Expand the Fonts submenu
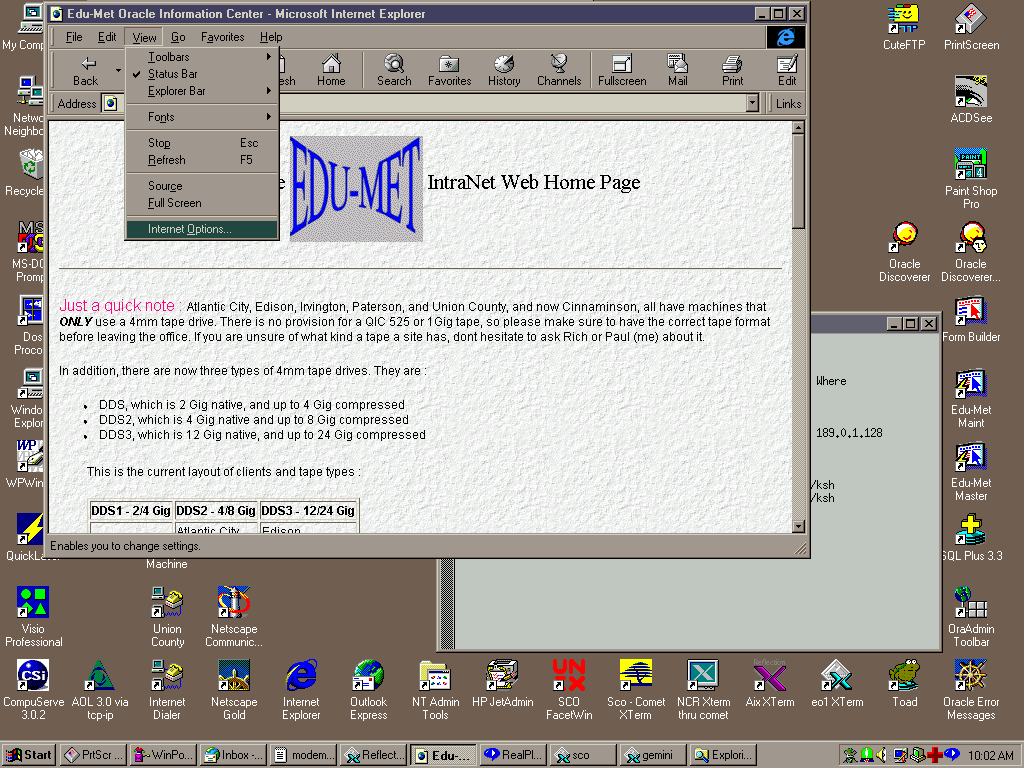Viewport: 1024px width, 768px height. tap(202, 117)
